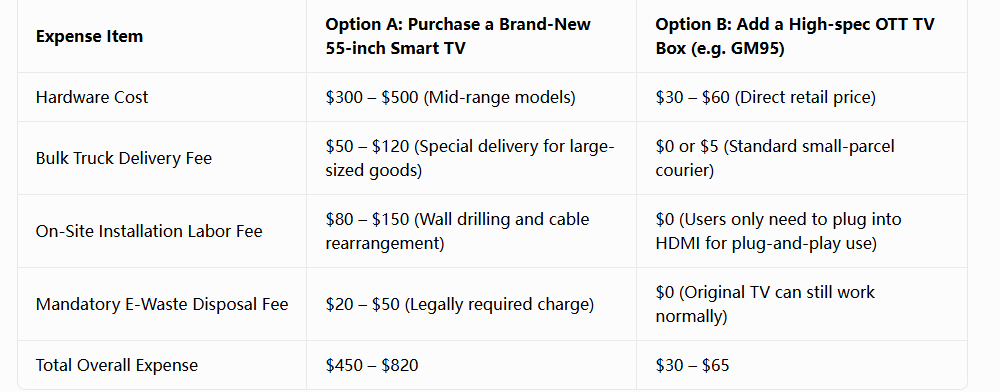
Task: Select the On-Site Installation Labor Fee label
Action: click(149, 231)
